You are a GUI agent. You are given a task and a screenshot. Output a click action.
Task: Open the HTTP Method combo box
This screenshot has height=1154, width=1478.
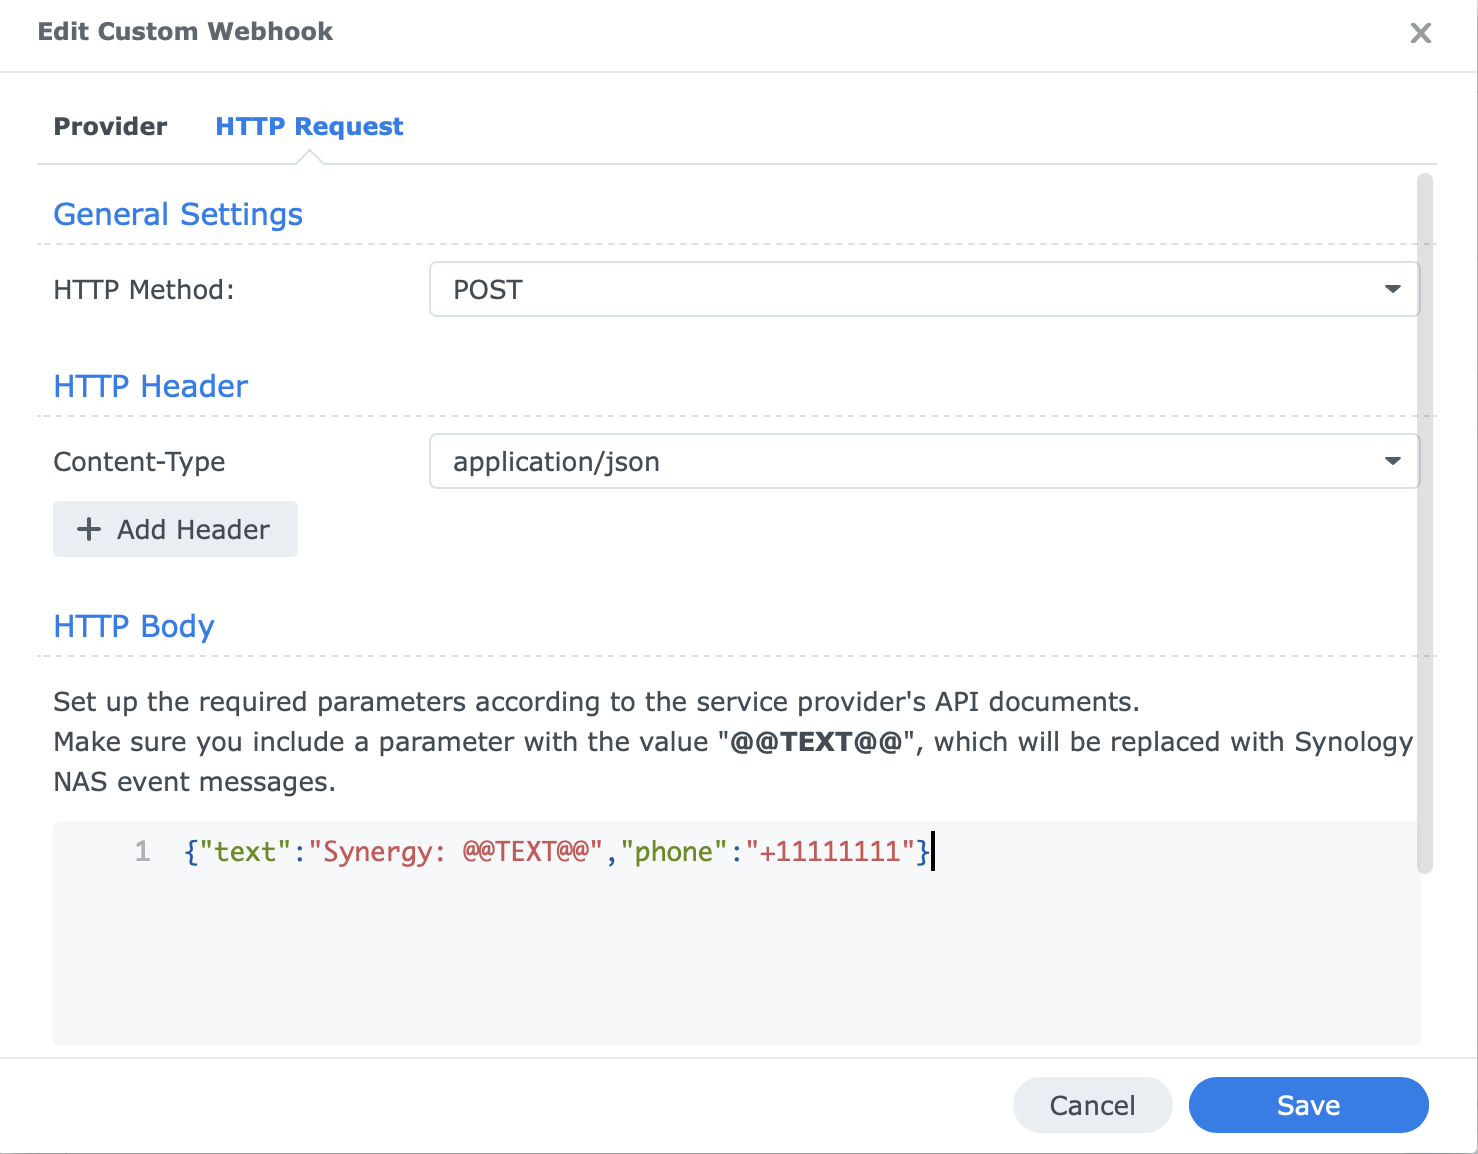pyautogui.click(x=920, y=289)
